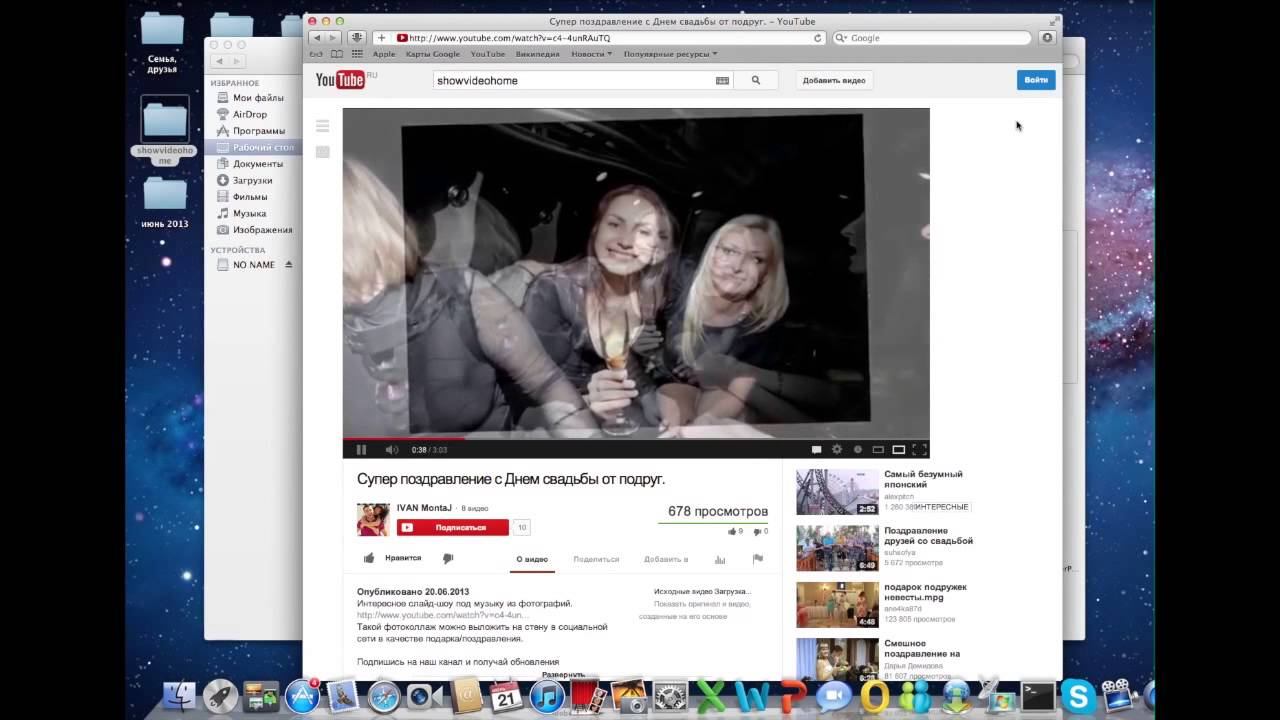Viewport: 1280px width, 720px height.
Task: Switch to the О видео tab
Action: (x=532, y=559)
